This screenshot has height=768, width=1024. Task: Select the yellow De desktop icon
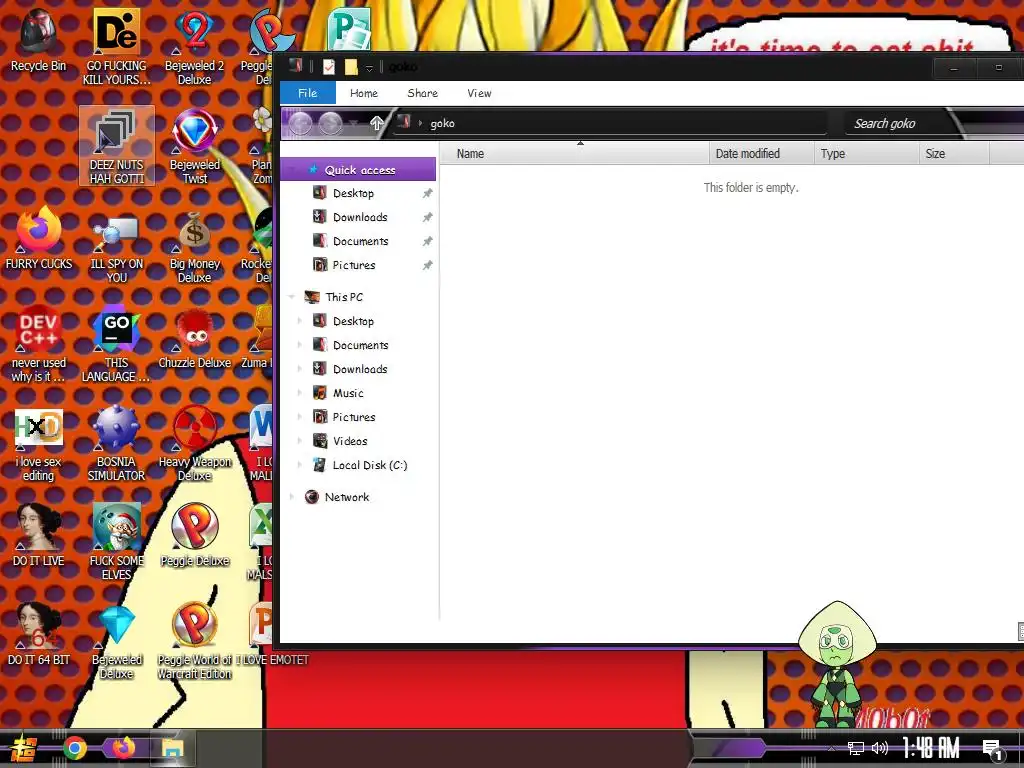[x=117, y=46]
